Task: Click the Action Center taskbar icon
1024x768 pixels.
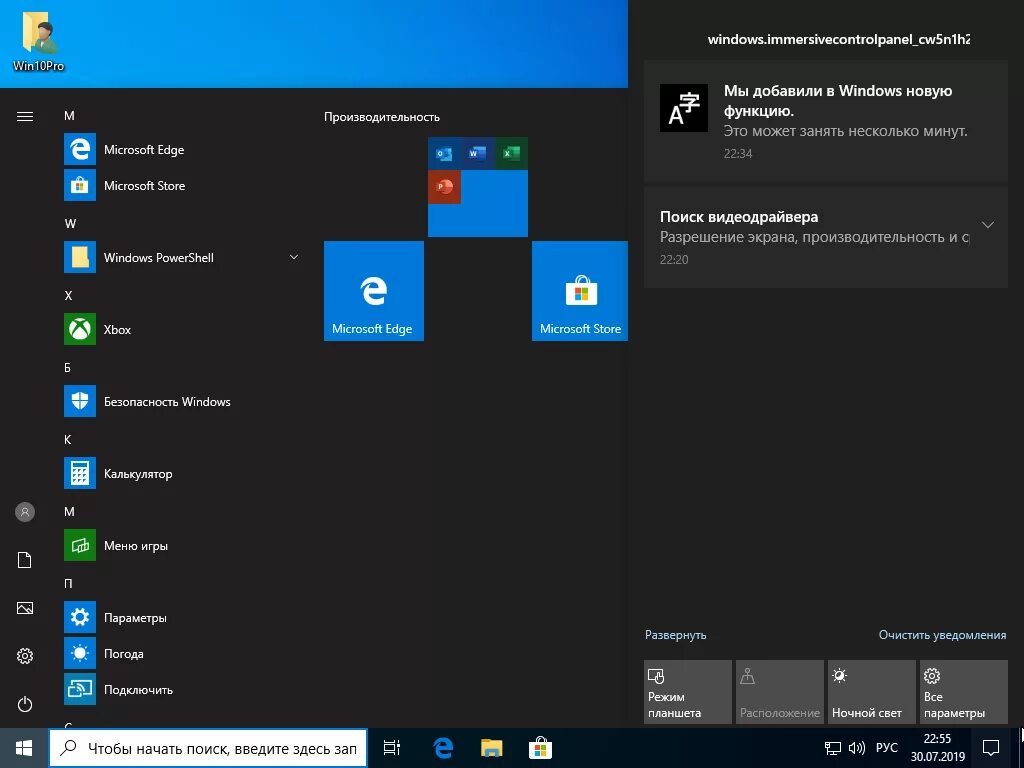Action: click(991, 748)
